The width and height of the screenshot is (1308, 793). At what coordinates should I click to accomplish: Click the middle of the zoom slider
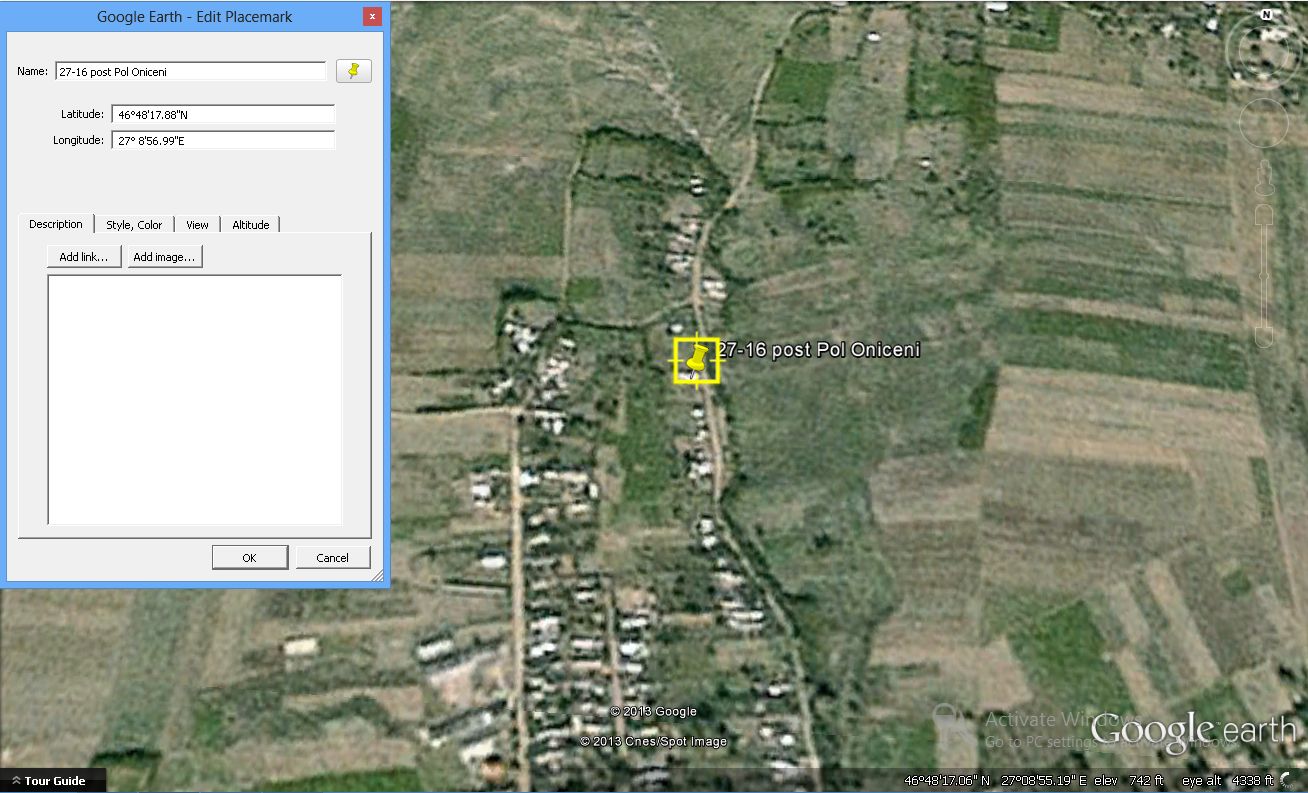click(1264, 275)
